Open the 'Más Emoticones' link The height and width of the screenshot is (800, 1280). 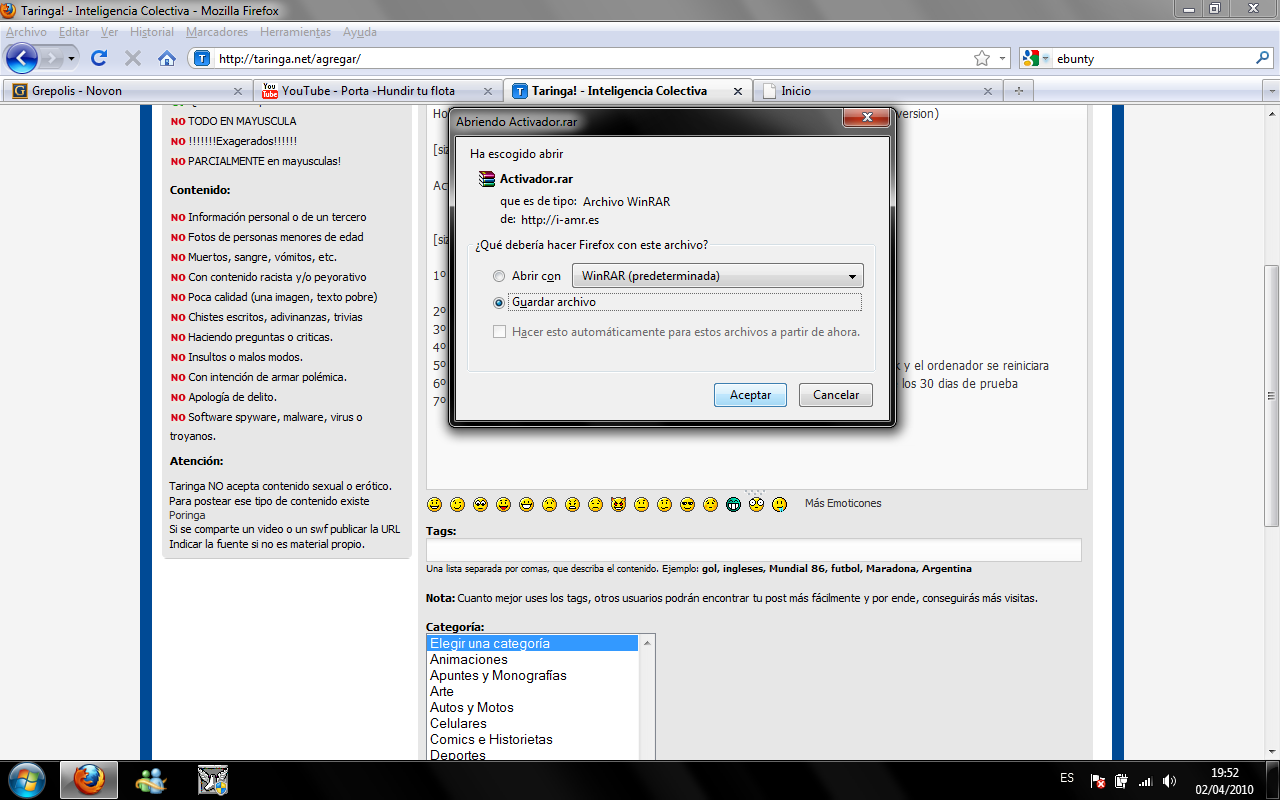click(x=843, y=504)
